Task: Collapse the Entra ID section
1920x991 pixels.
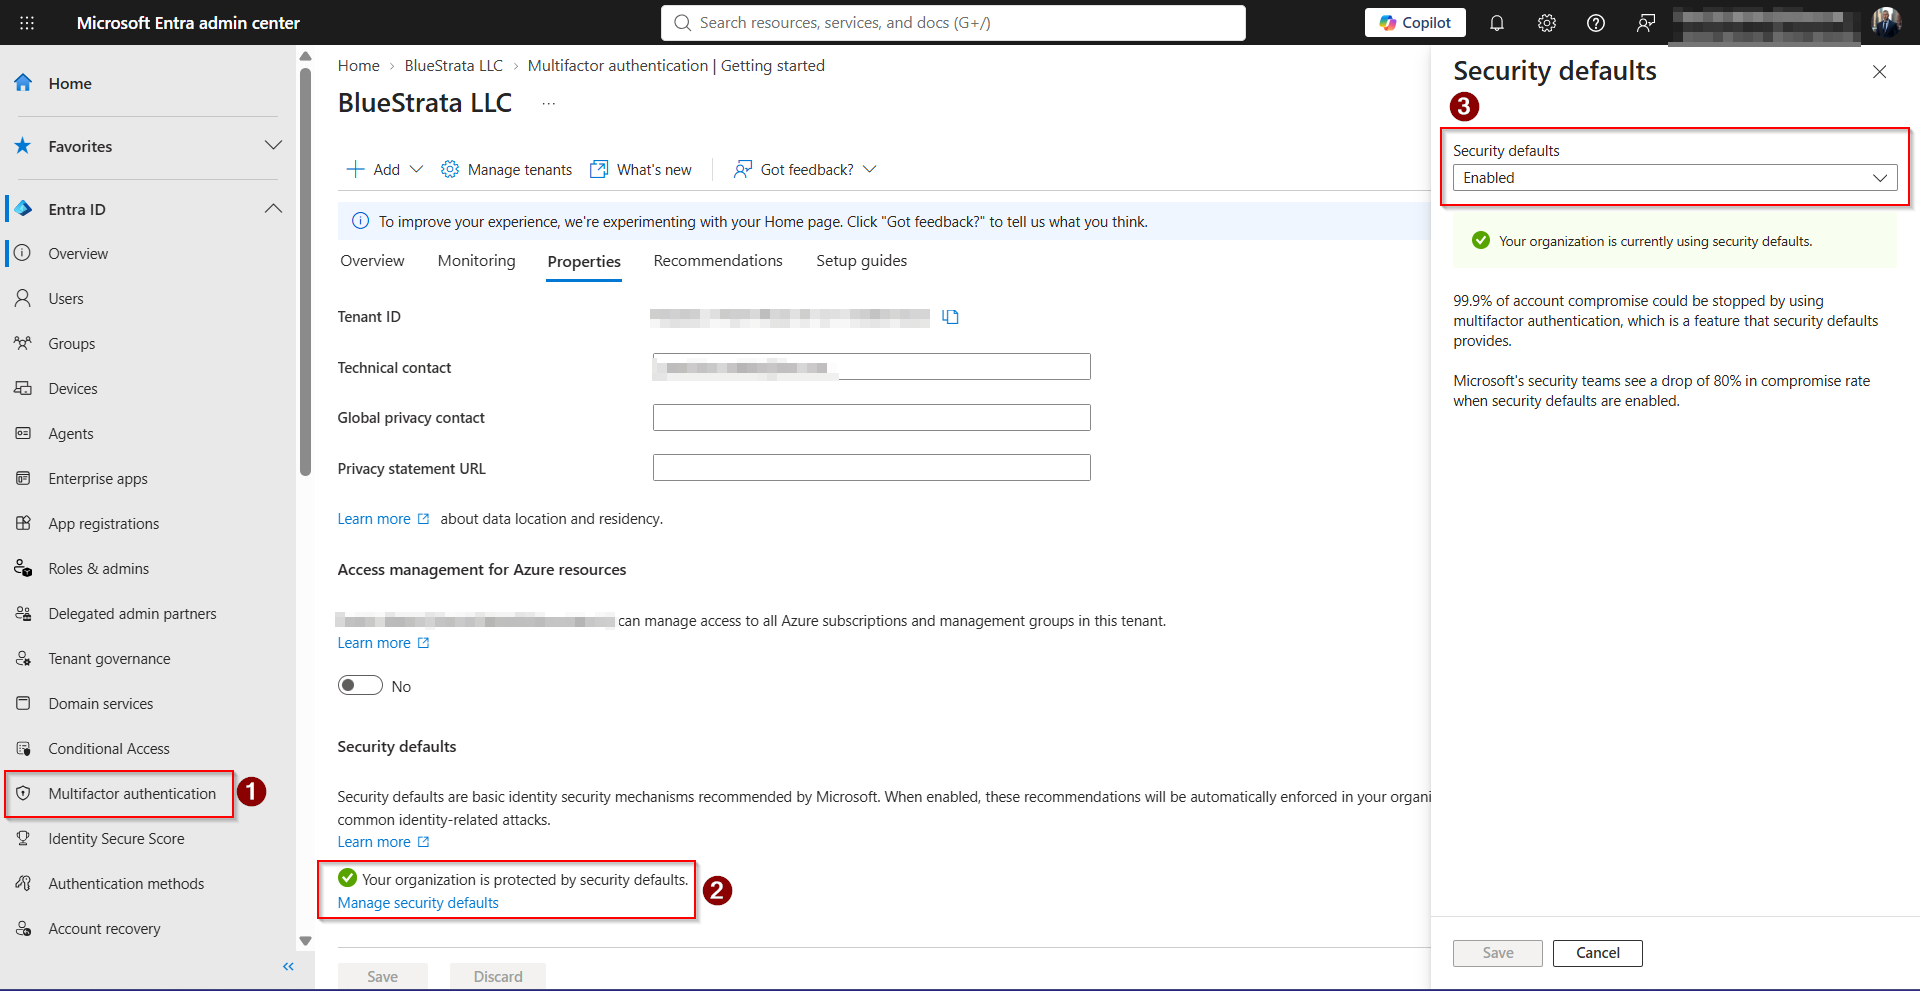Action: coord(272,209)
